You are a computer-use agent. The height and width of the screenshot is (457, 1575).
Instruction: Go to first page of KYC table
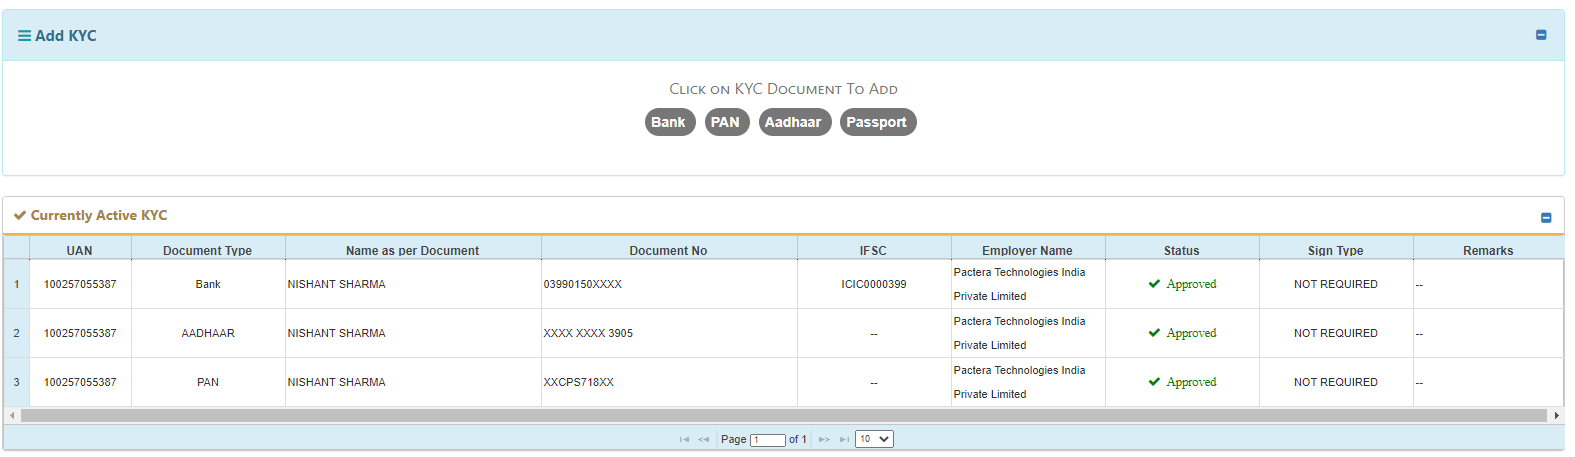[x=684, y=439]
